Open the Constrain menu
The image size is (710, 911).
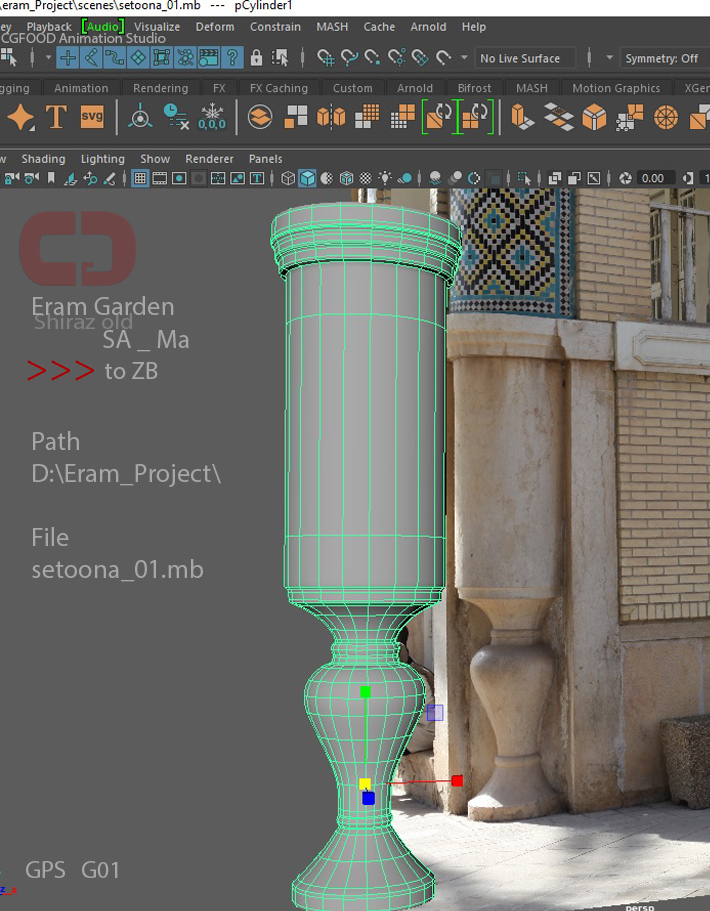275,27
